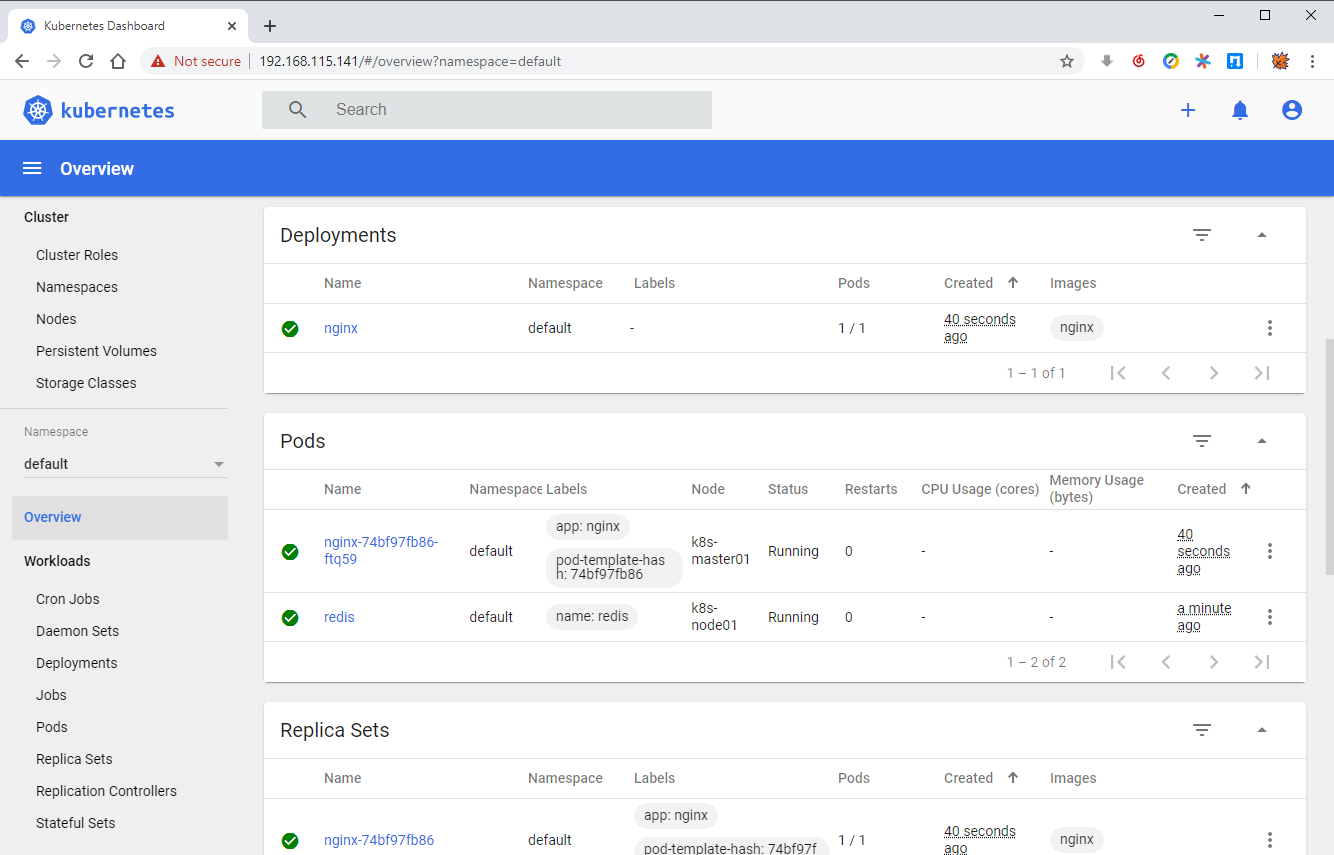
Task: Click the Workloads heading in the sidebar
Action: pos(57,561)
